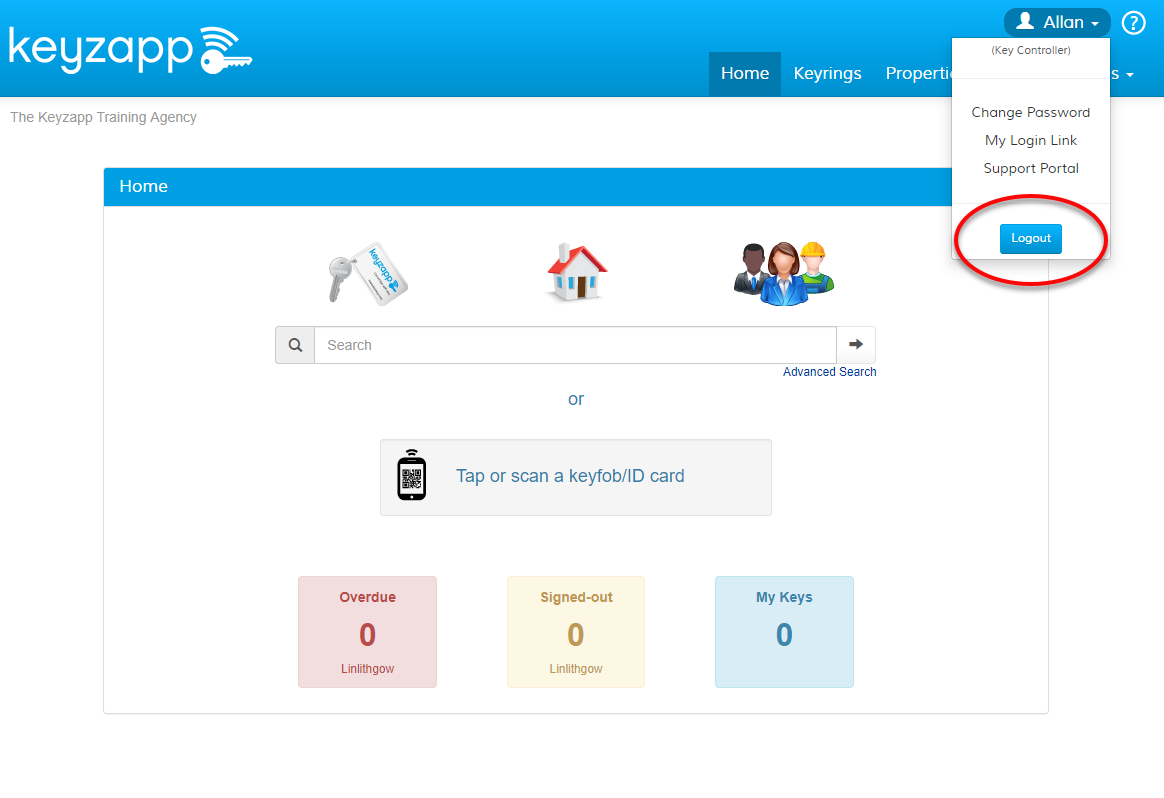Click the Home panel heading
The height and width of the screenshot is (798, 1164).
pos(143,186)
